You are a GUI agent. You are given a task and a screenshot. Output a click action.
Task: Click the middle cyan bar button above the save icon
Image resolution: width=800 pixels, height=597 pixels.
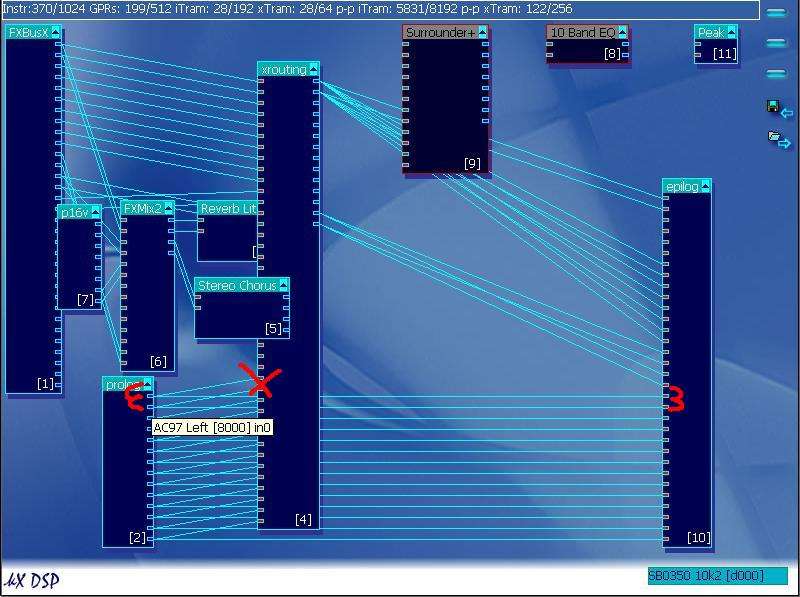tap(776, 43)
